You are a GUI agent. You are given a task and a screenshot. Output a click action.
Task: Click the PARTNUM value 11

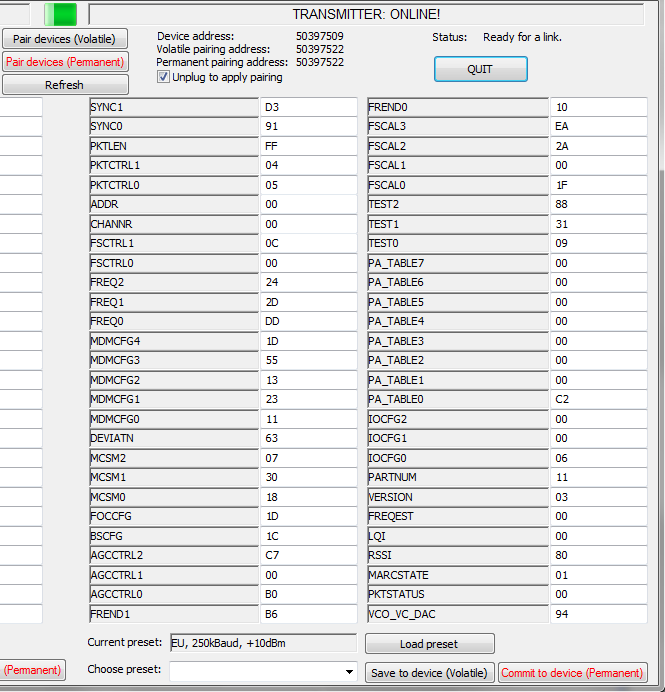pyautogui.click(x=599, y=478)
